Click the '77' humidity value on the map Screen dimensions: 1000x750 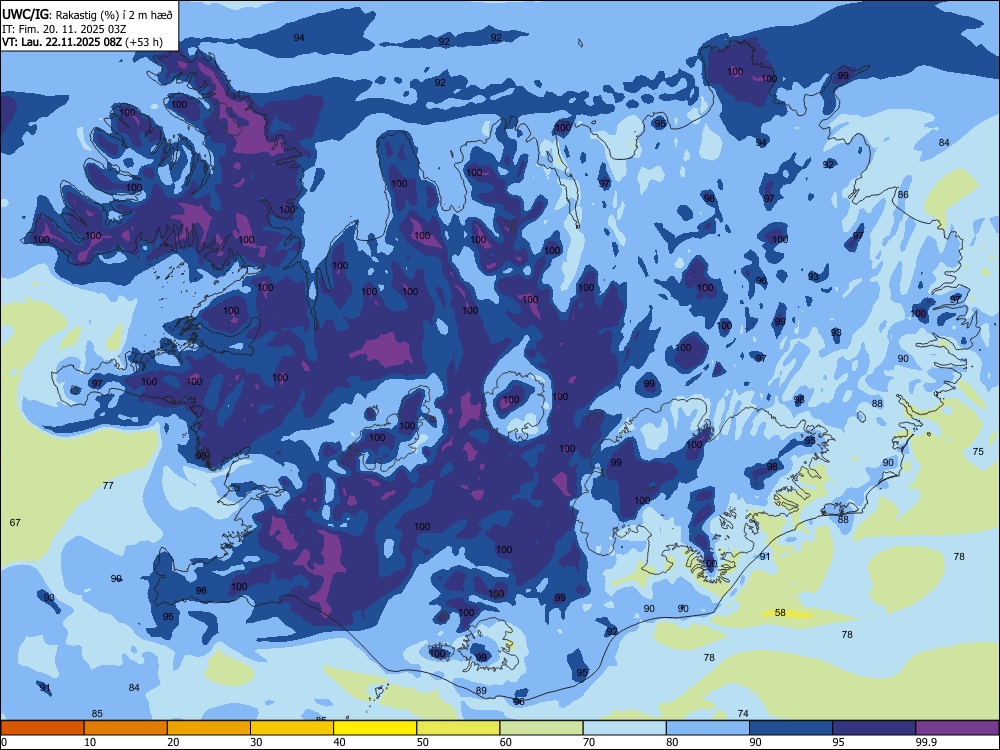108,485
